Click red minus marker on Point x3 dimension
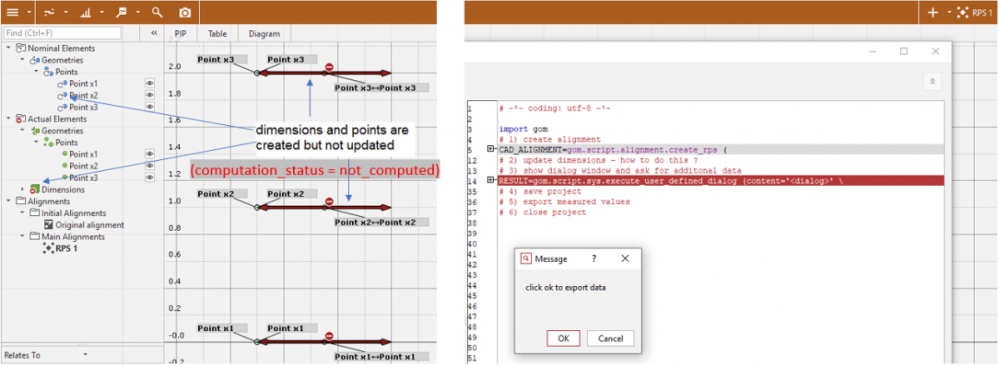The width and height of the screenshot is (999, 366). [x=329, y=67]
